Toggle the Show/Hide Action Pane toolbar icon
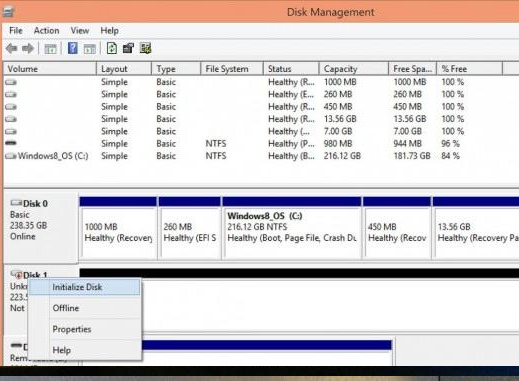Viewport: 519px width, 381px height. tap(90, 49)
